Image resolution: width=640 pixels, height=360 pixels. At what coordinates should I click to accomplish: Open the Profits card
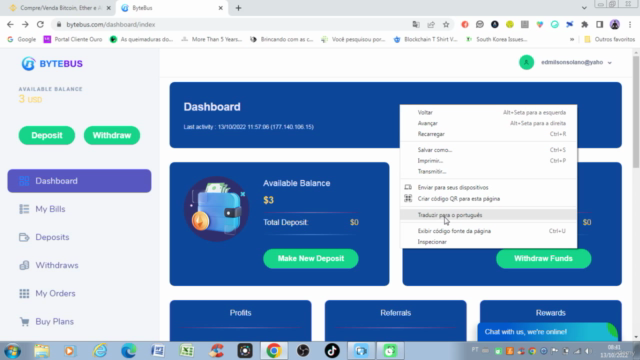[x=240, y=320]
